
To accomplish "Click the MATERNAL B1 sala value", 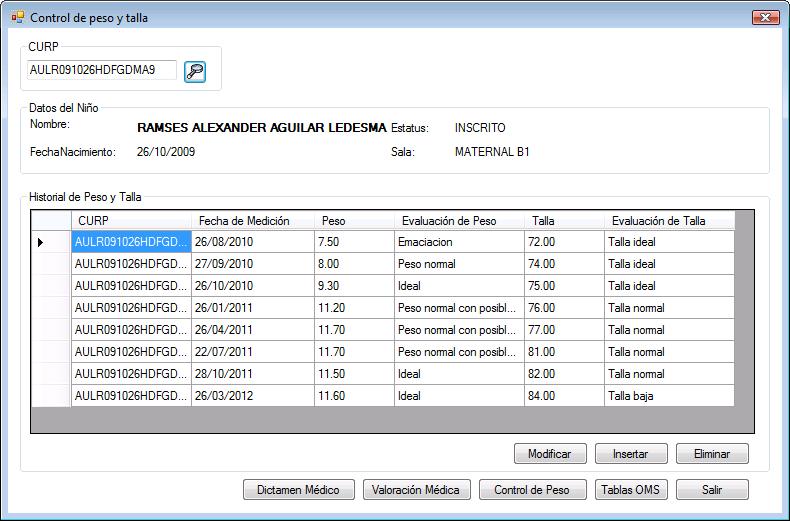I will point(492,152).
